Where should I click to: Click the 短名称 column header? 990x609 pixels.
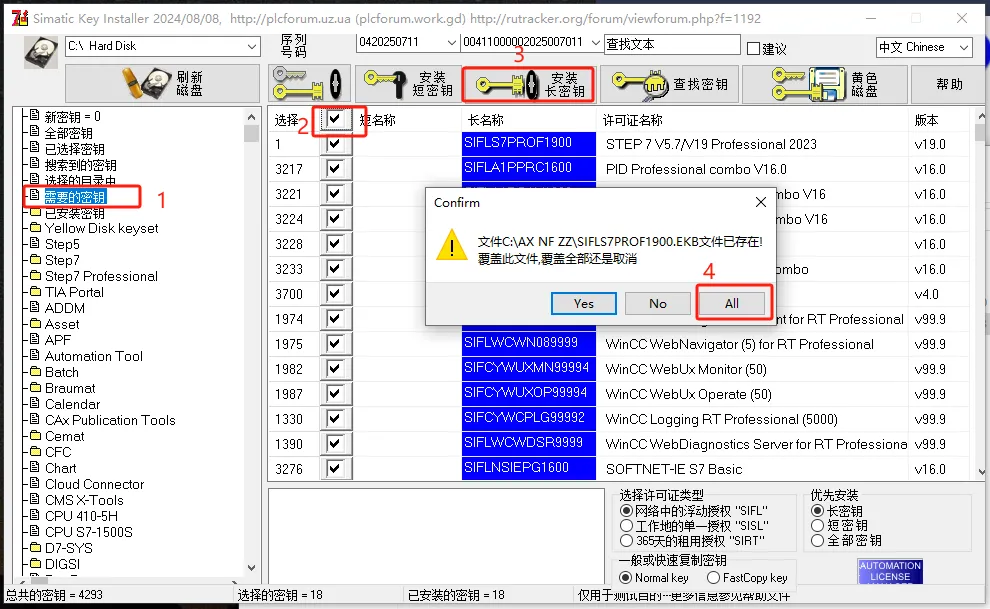point(378,120)
